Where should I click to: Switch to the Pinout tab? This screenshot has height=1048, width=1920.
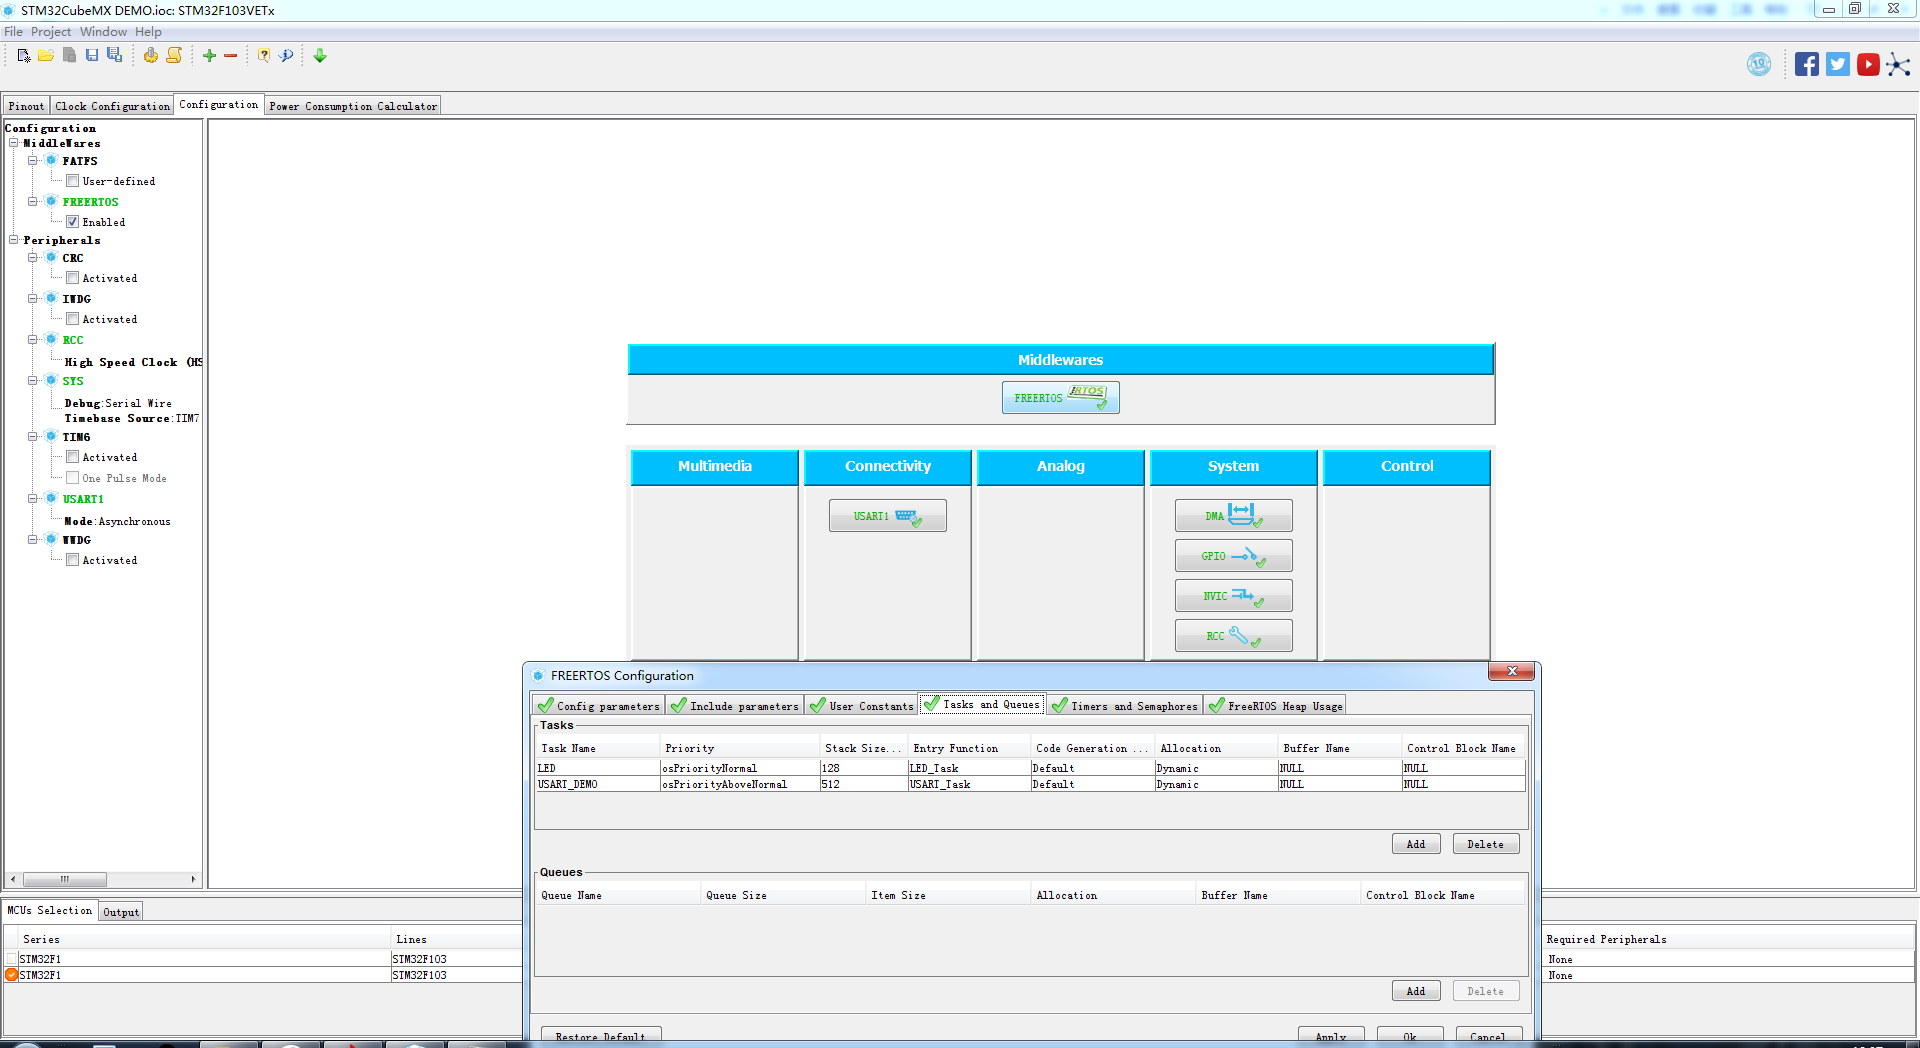[26, 106]
